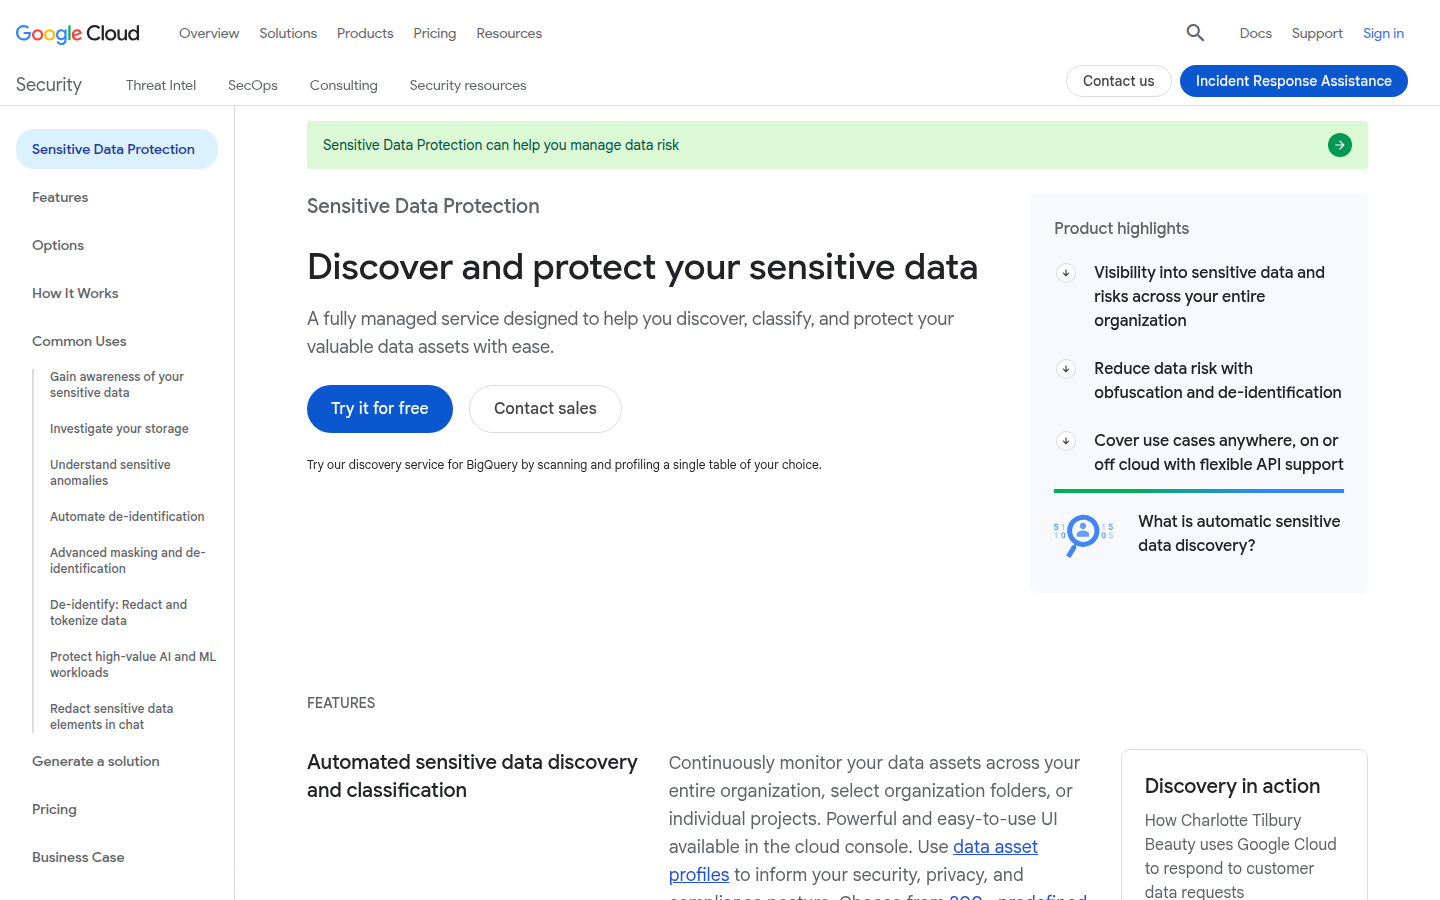Image resolution: width=1440 pixels, height=900 pixels.
Task: Open 'Gain awareness of your sensitive data'
Action: (117, 385)
